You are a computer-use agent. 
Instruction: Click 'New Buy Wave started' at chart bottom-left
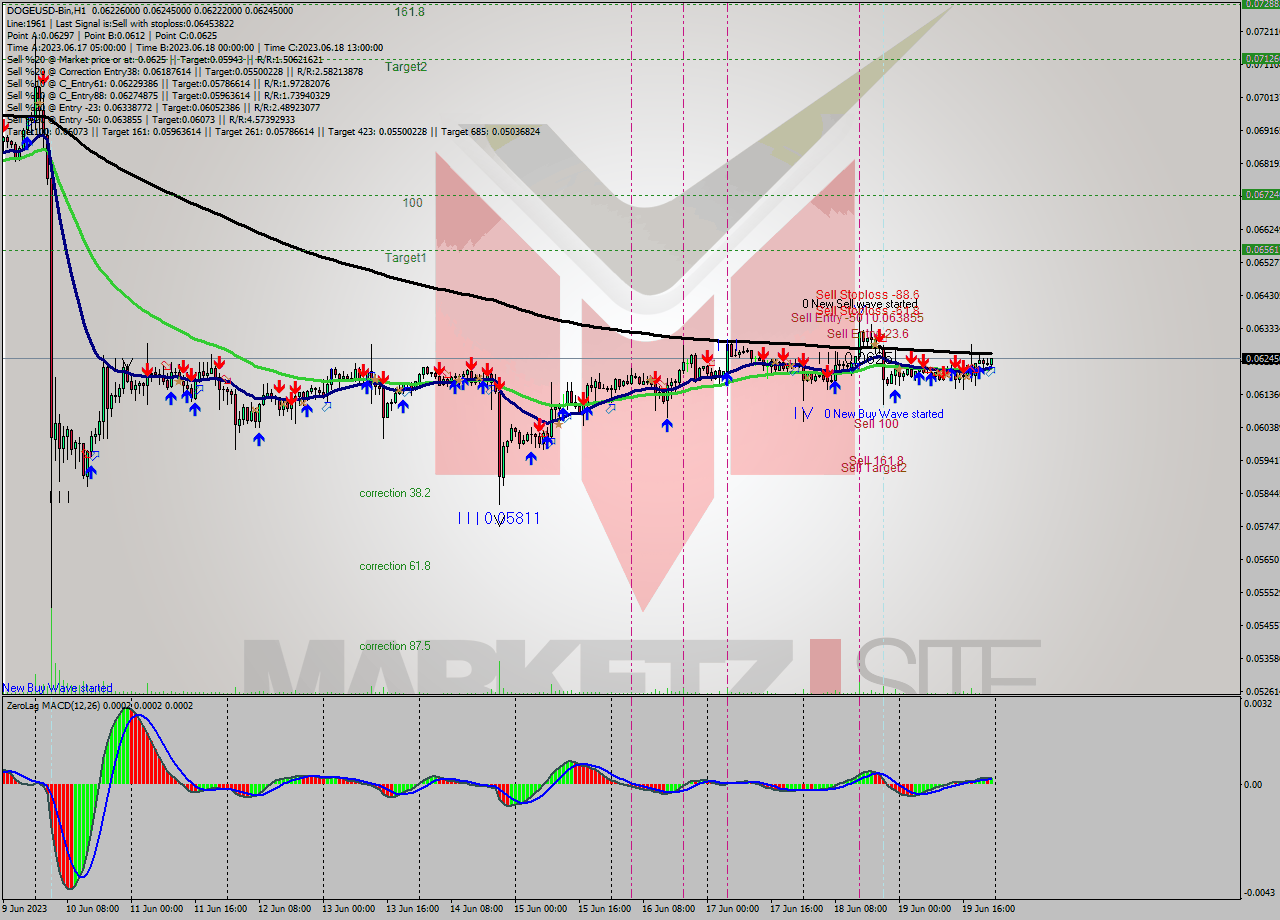(x=57, y=688)
